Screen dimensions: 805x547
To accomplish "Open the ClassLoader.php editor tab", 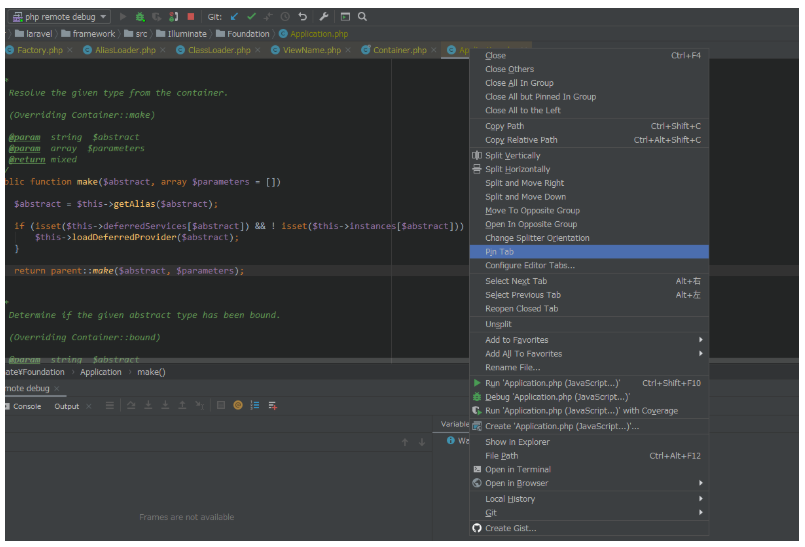I will [219, 50].
